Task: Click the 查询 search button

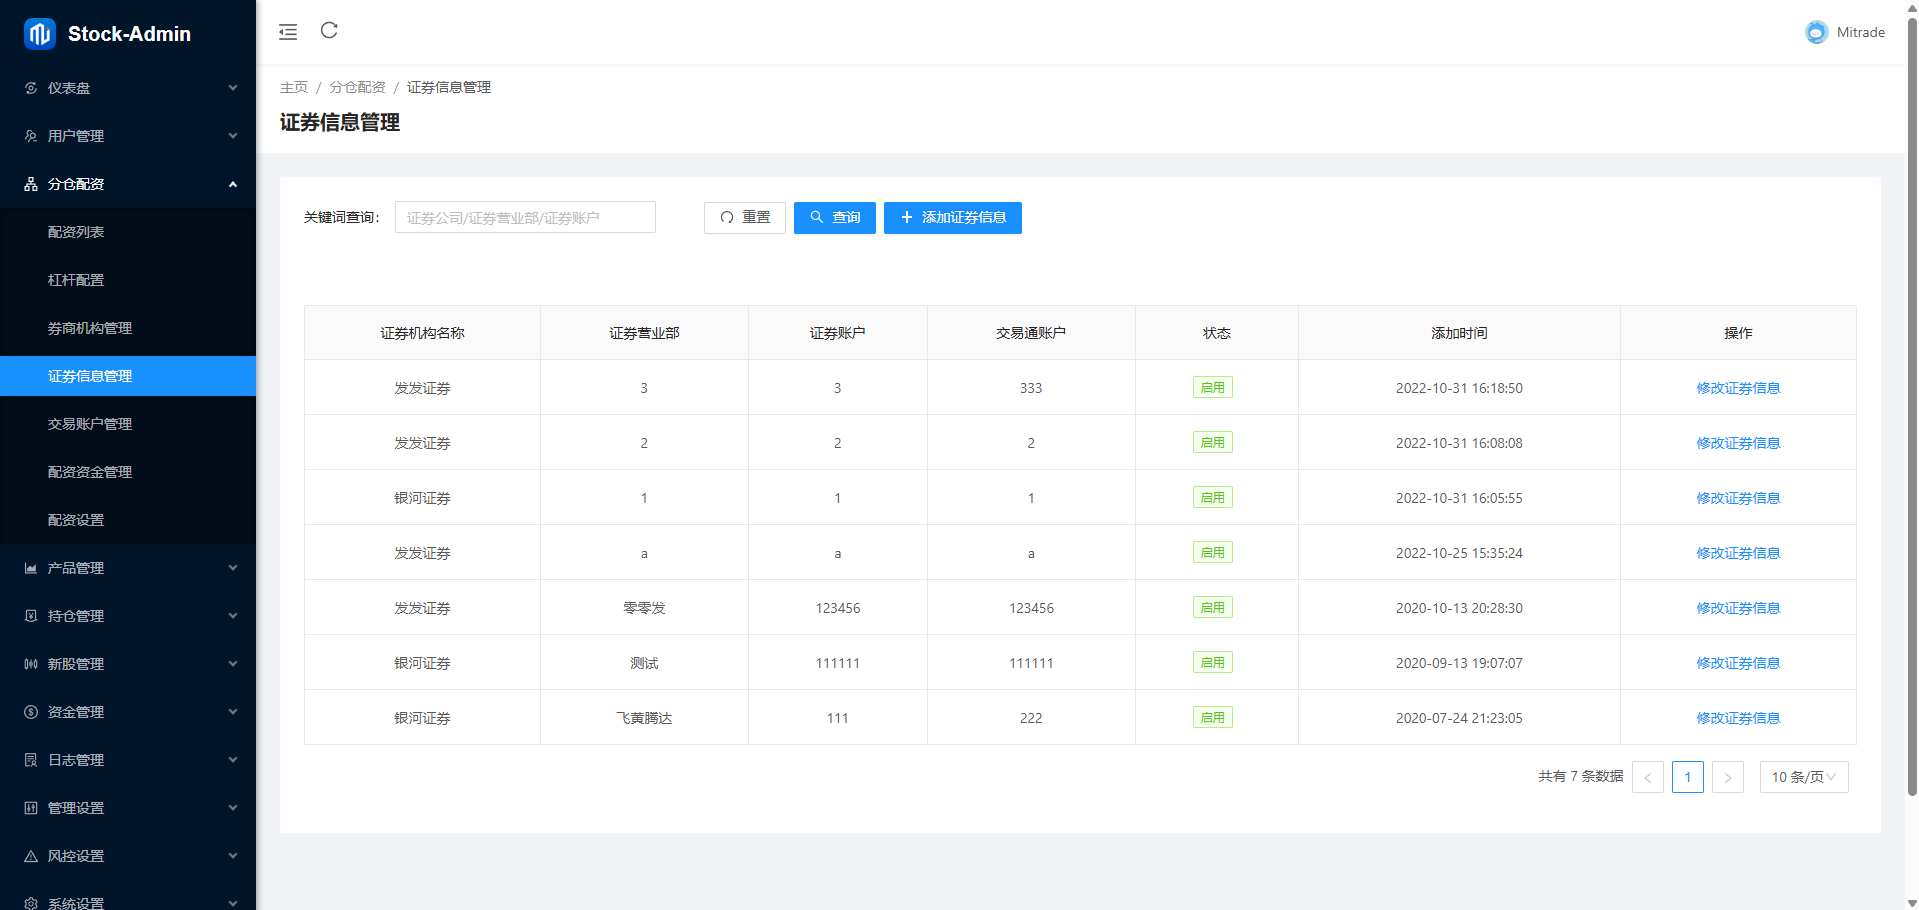Action: click(x=834, y=218)
